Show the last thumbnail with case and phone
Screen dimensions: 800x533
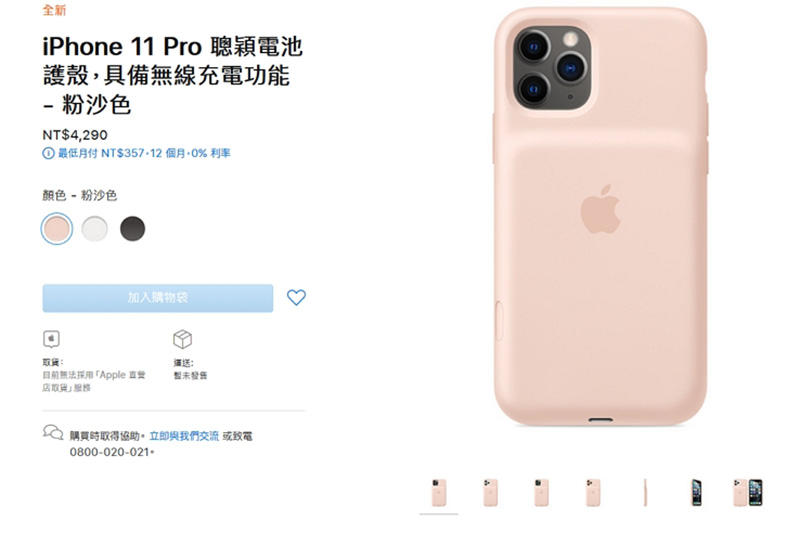(x=748, y=493)
